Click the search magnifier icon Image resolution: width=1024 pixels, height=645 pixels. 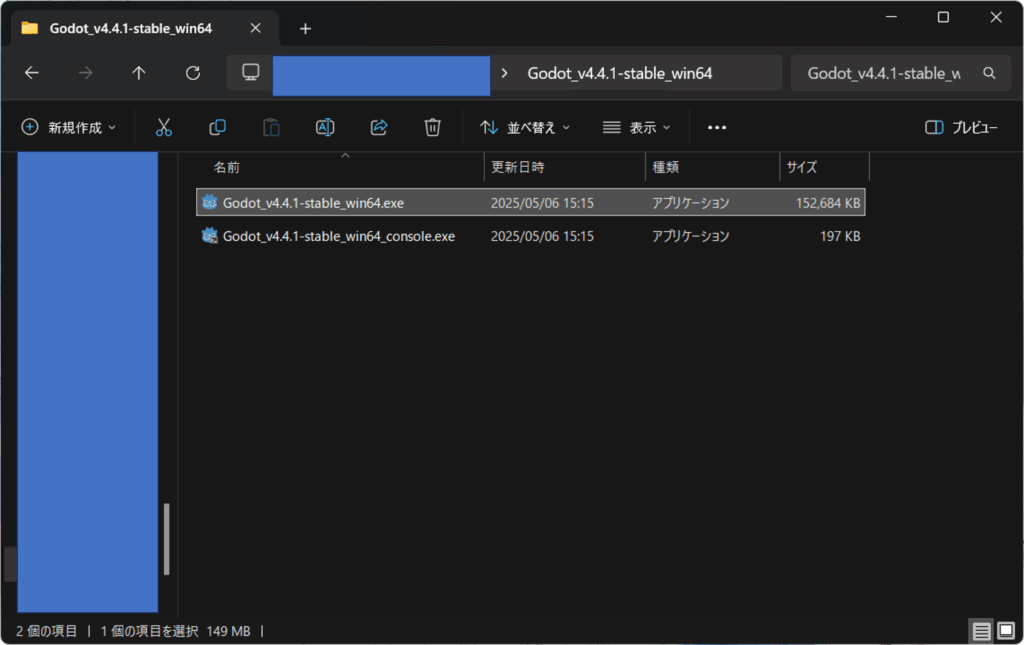(989, 73)
